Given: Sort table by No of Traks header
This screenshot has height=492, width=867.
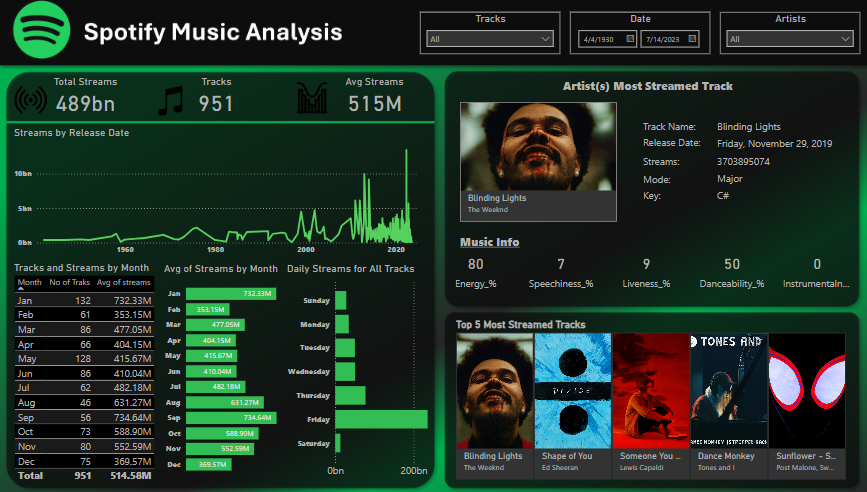Looking at the screenshot, I should coord(70,282).
